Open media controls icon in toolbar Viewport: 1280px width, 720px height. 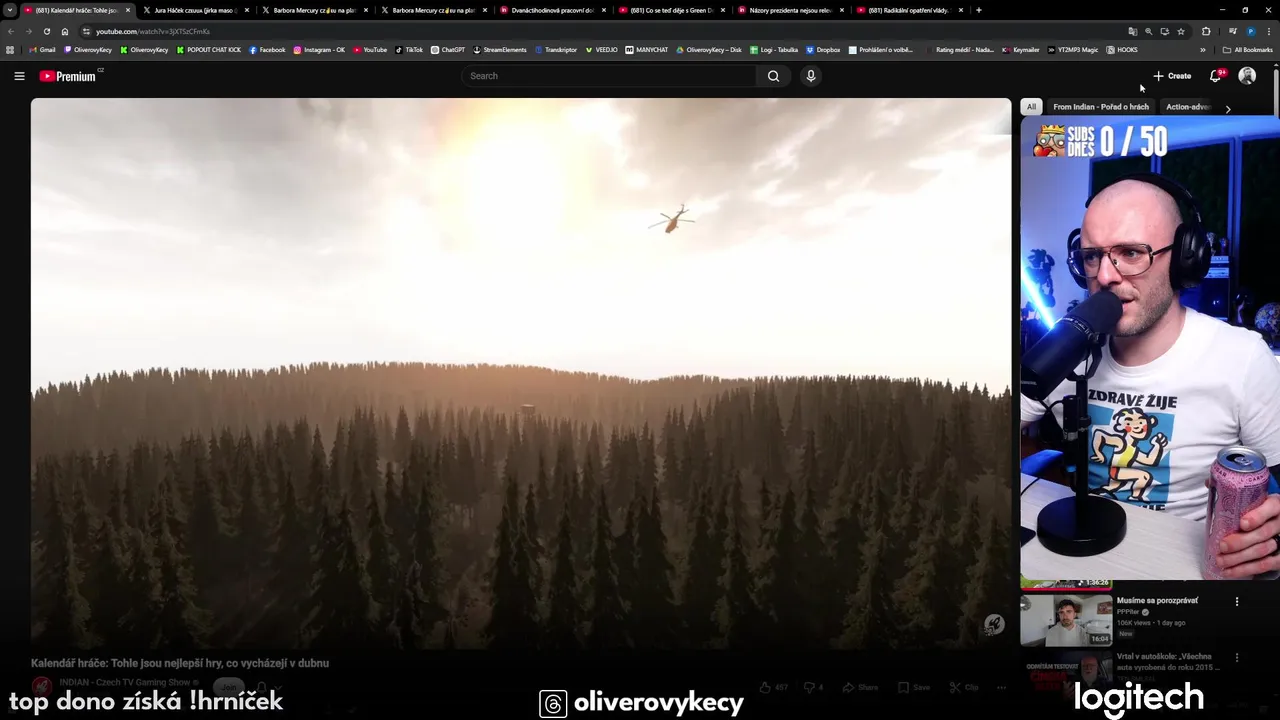click(x=1232, y=31)
